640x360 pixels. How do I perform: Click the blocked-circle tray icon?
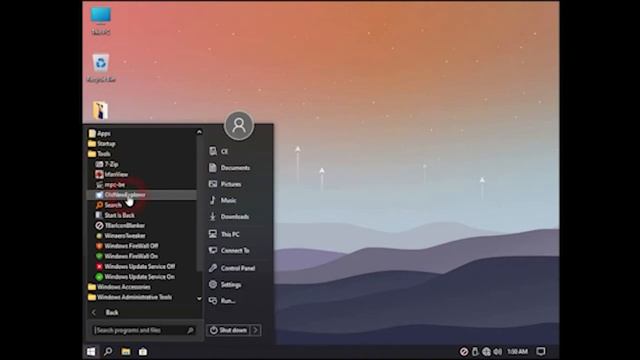[x=464, y=351]
